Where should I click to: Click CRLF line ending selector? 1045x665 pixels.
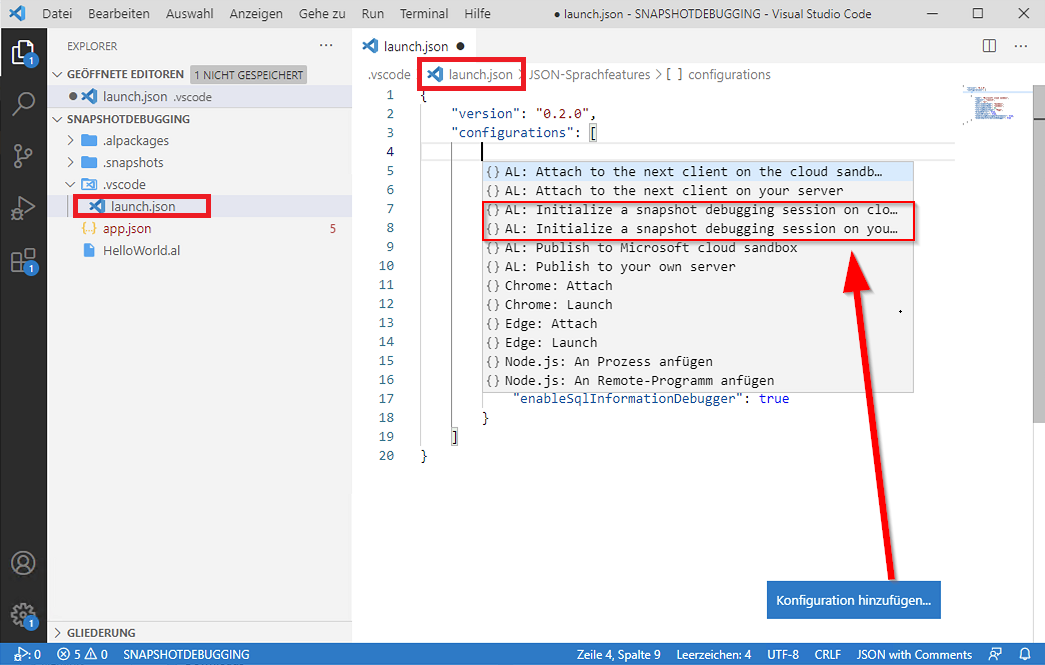[827, 654]
